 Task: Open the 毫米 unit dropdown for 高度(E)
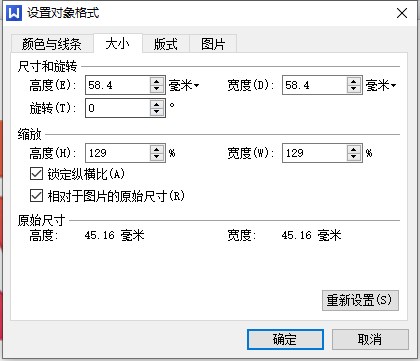[x=184, y=85]
